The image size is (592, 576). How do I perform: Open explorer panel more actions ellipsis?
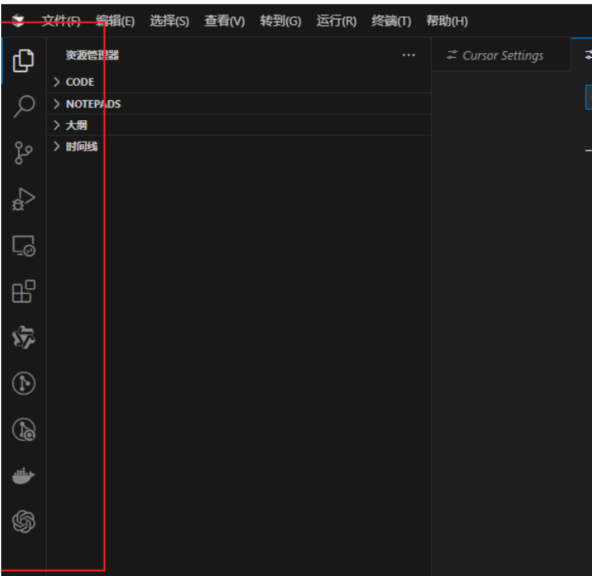click(409, 55)
